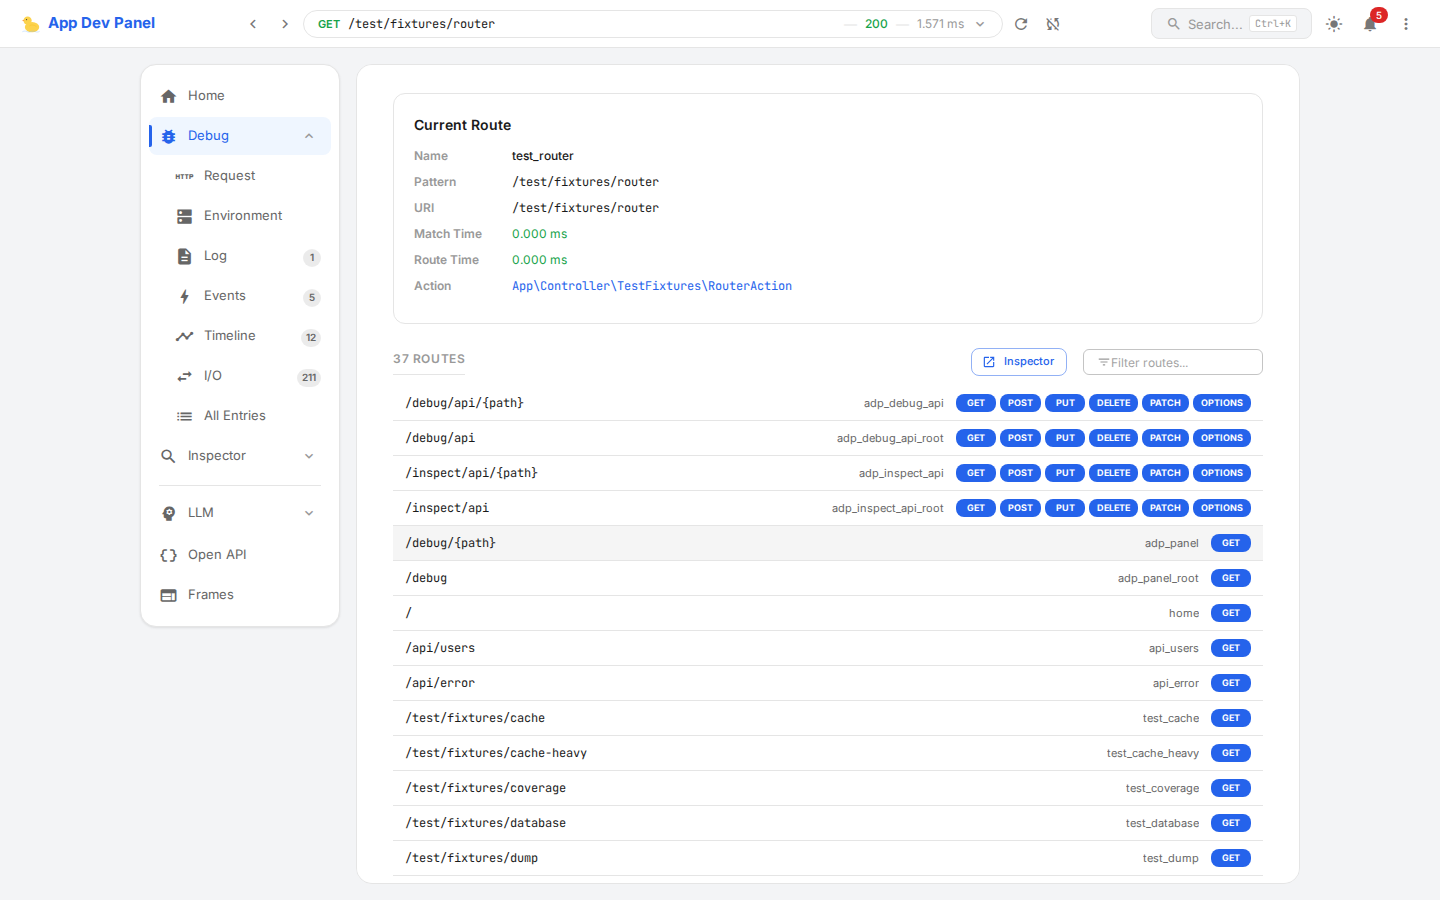Open the Open API sidebar item
The height and width of the screenshot is (900, 1440).
[x=217, y=555]
